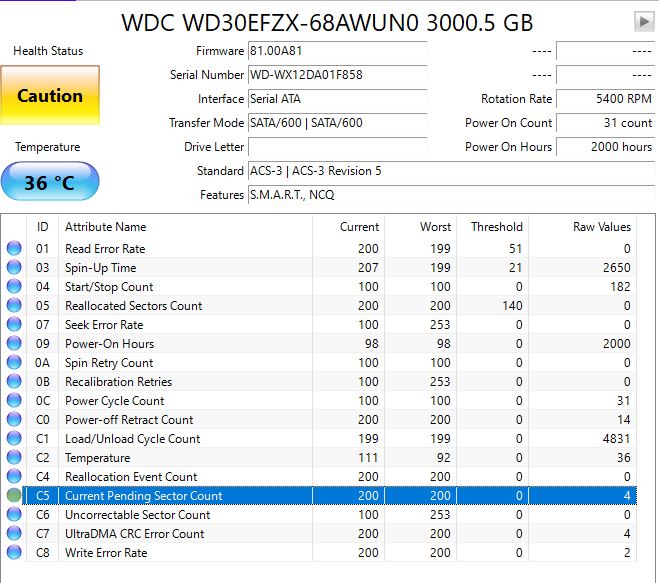Click the Power On Hours value field
The height and width of the screenshot is (583, 659).
605,147
